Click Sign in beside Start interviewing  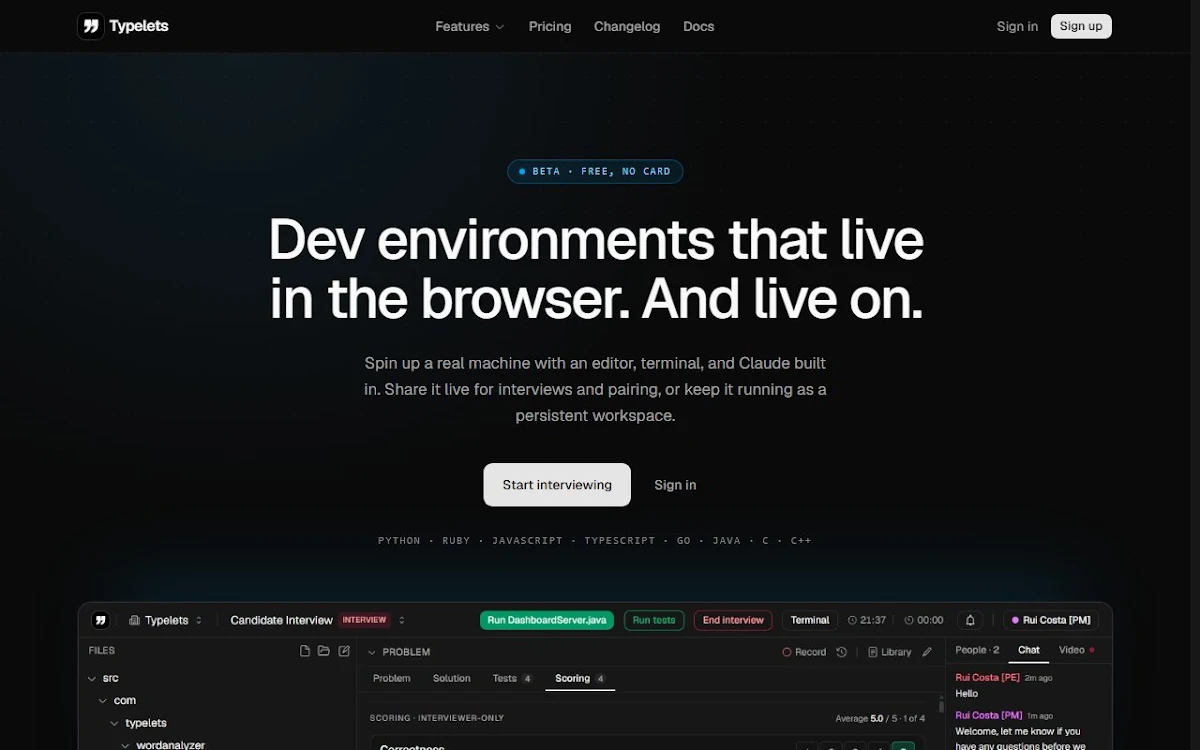click(675, 485)
